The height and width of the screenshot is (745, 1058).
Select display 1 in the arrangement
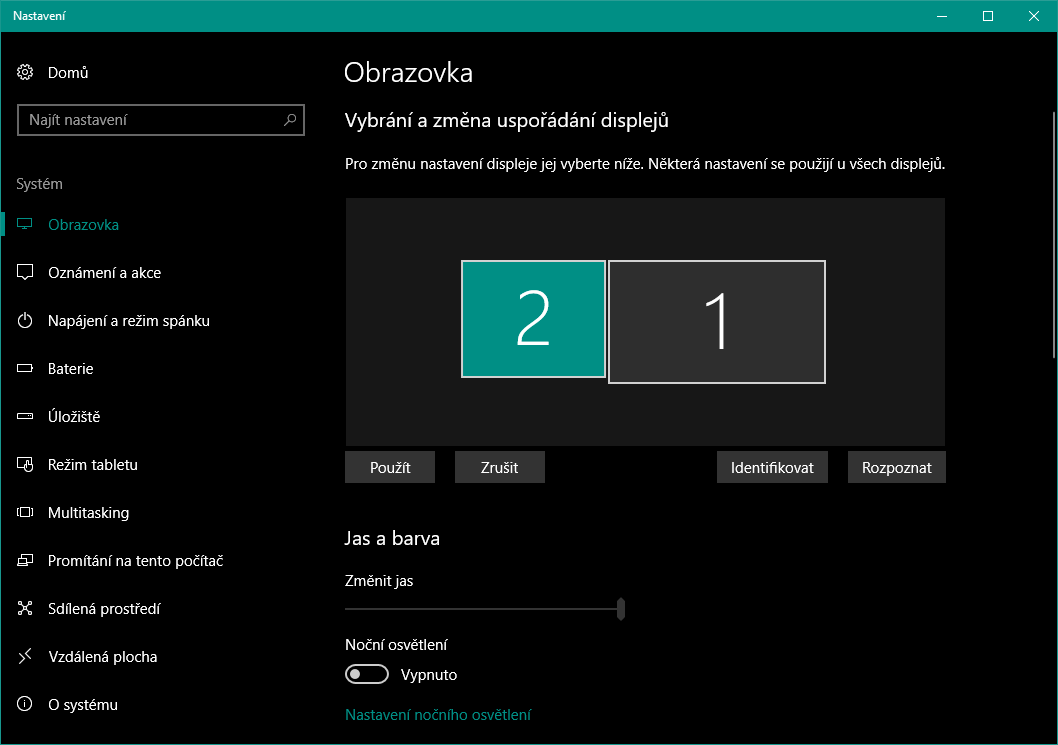717,322
